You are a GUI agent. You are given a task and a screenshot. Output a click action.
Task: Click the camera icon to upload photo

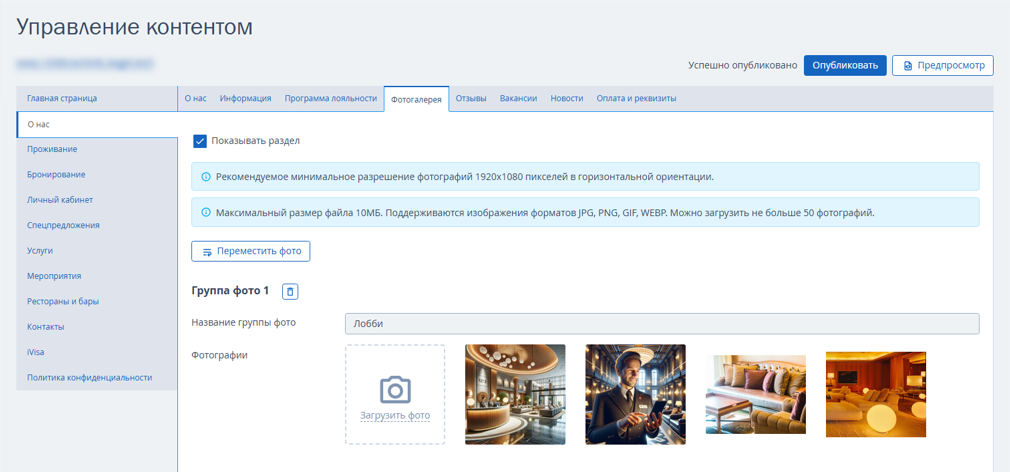[x=395, y=390]
